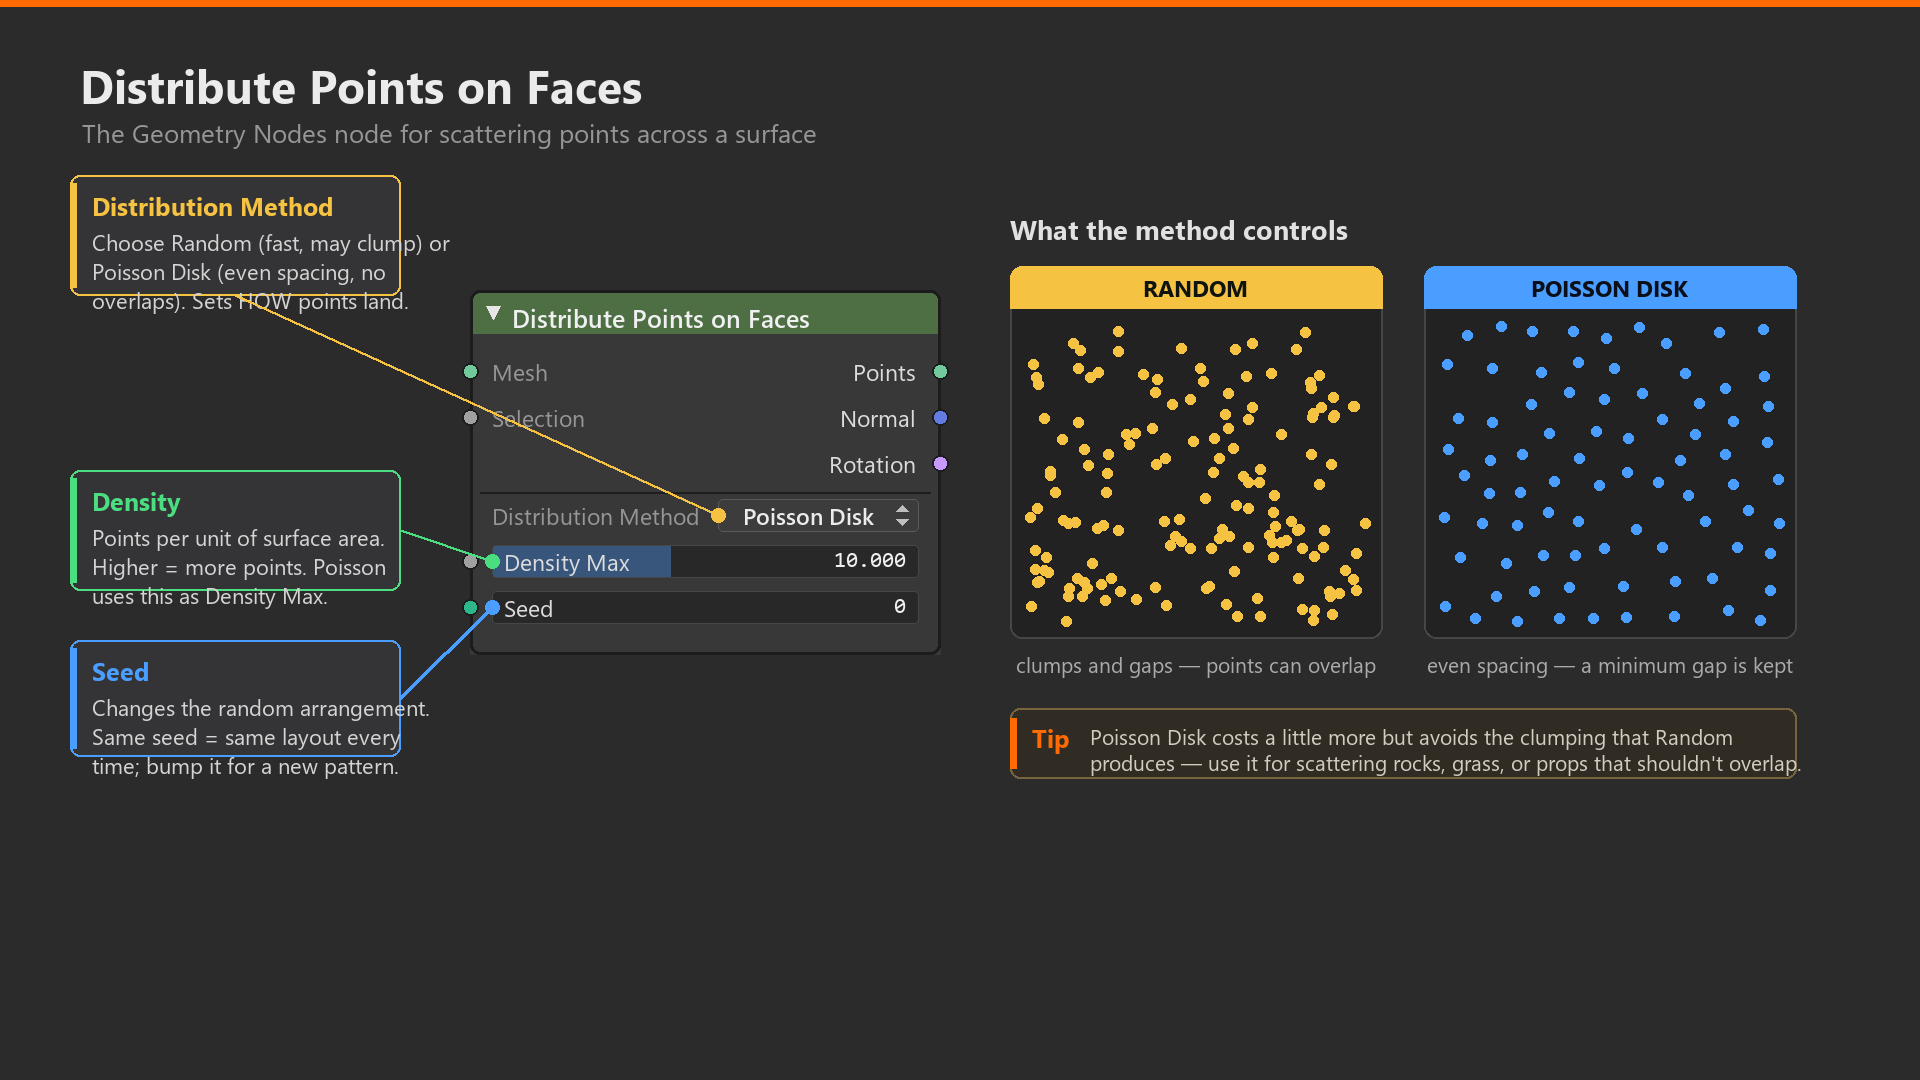Click the Distribute Points on Faces node header
This screenshot has width=1920, height=1080.
tap(705, 315)
